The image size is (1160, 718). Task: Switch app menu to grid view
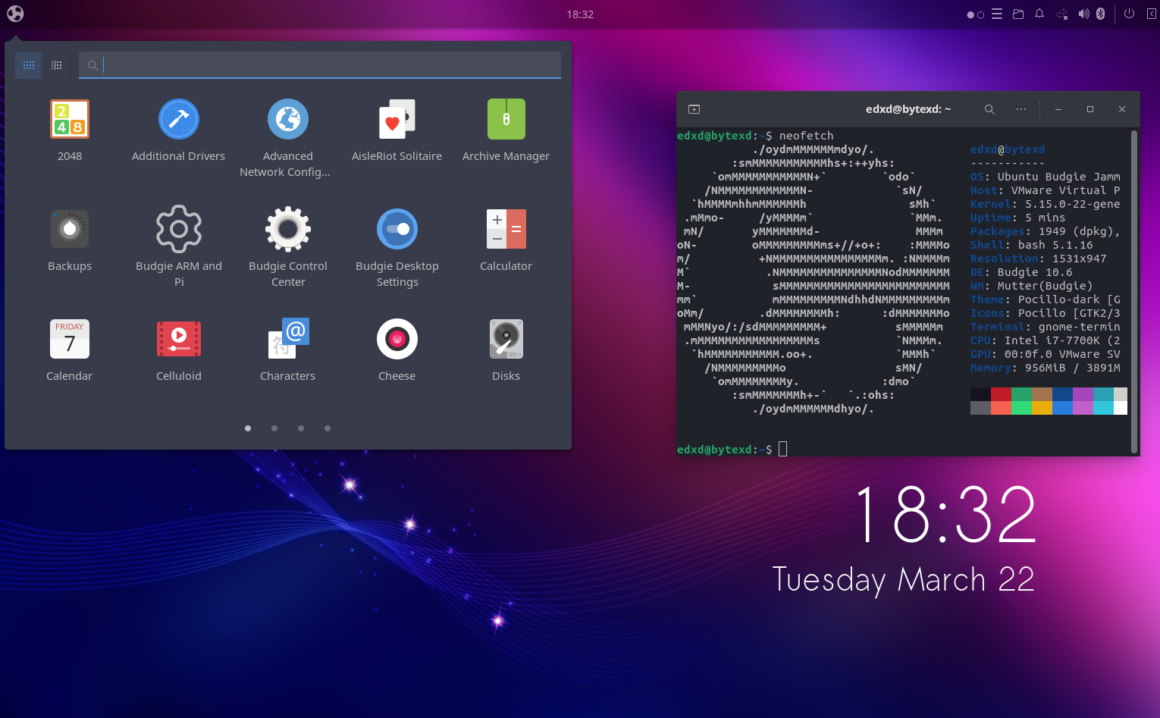click(28, 64)
